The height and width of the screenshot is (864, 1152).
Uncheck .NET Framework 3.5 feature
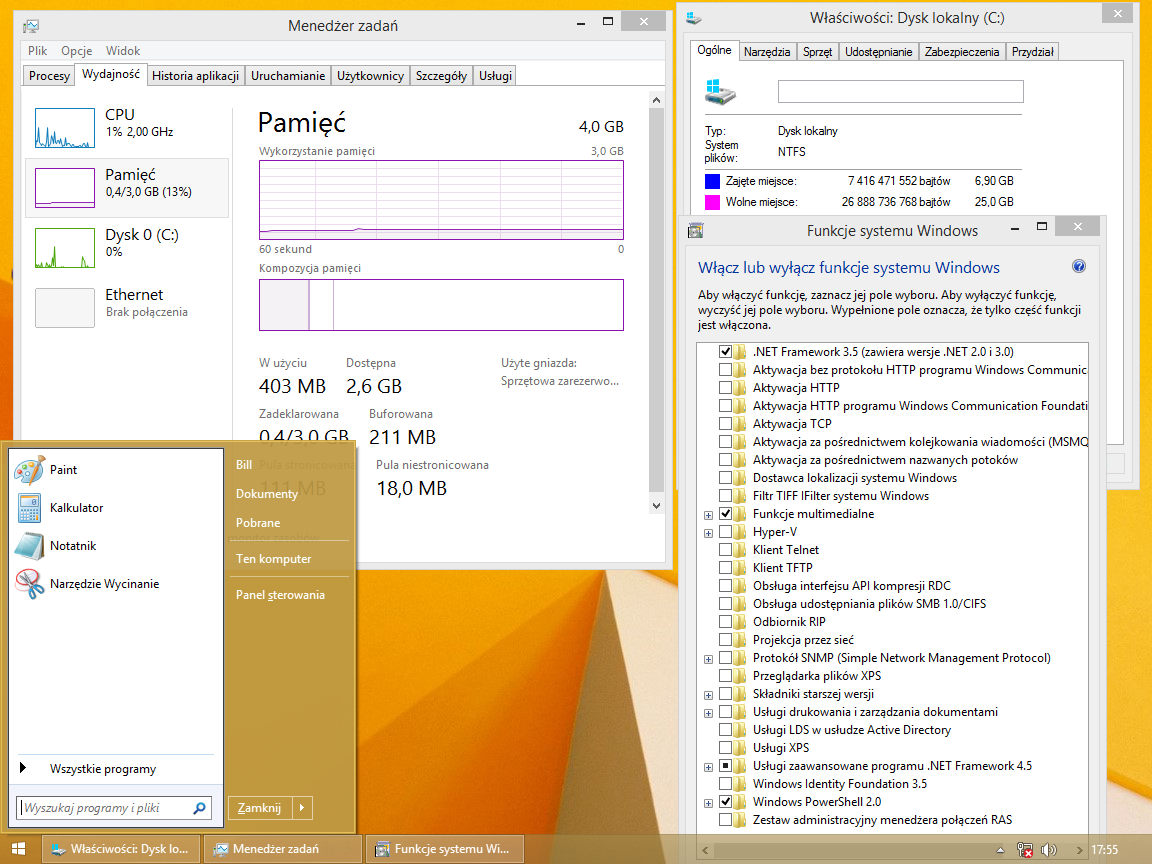pos(725,352)
